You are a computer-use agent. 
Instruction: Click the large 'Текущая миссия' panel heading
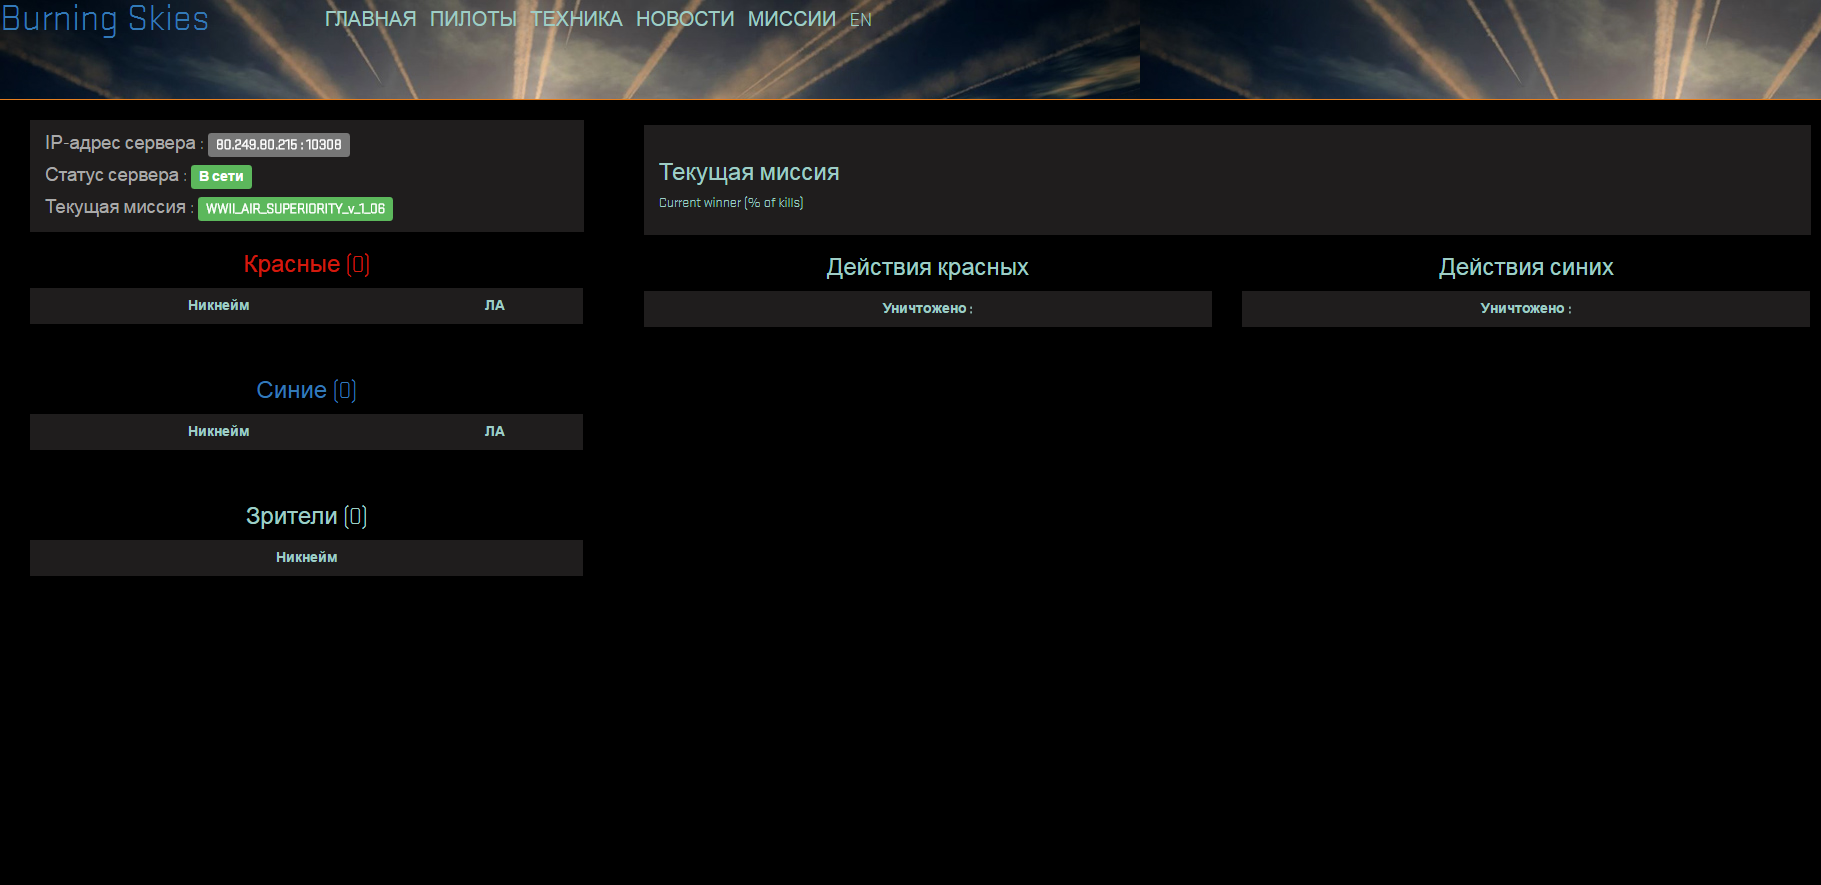click(749, 172)
